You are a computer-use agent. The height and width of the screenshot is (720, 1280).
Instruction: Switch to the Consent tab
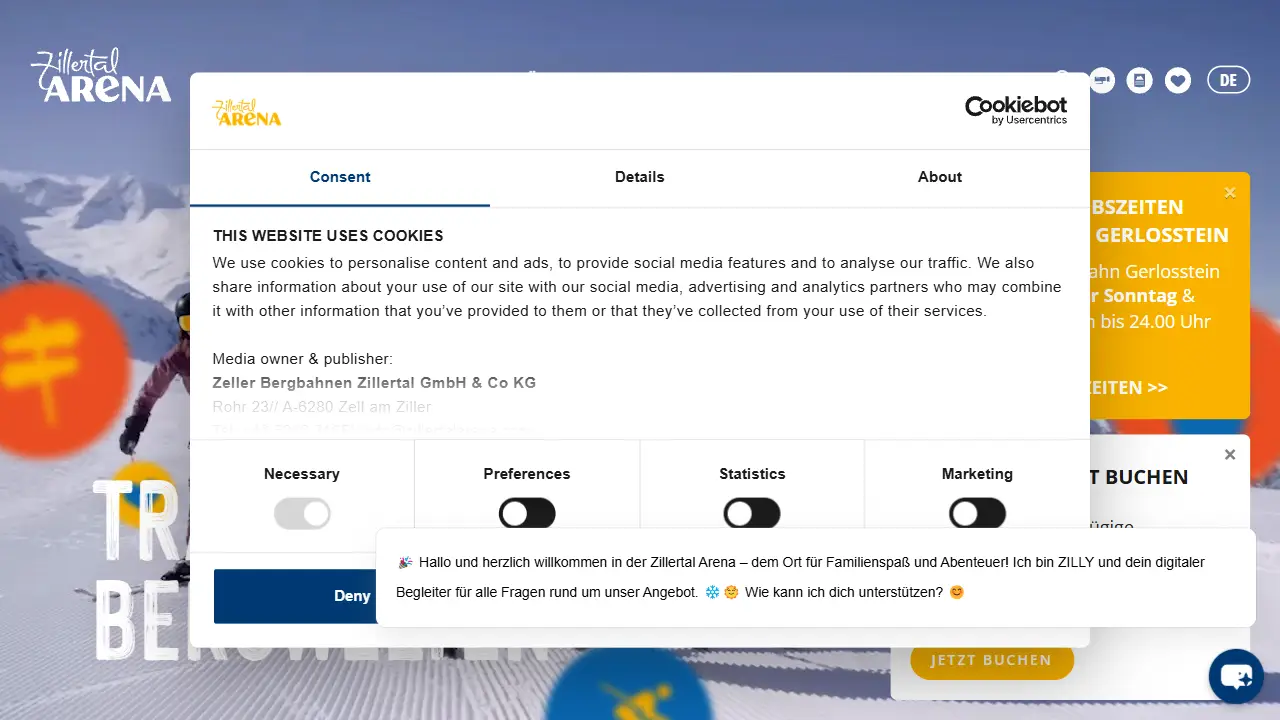click(340, 177)
